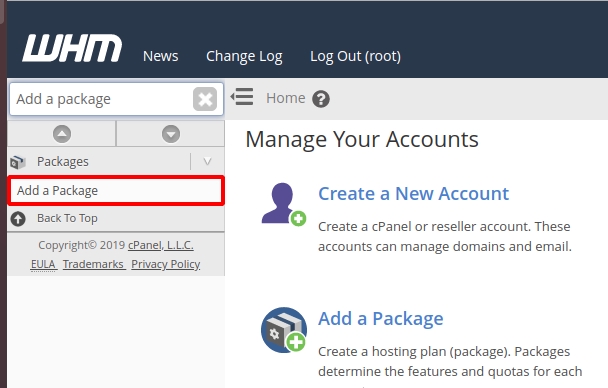Log out of the root account

[355, 57]
